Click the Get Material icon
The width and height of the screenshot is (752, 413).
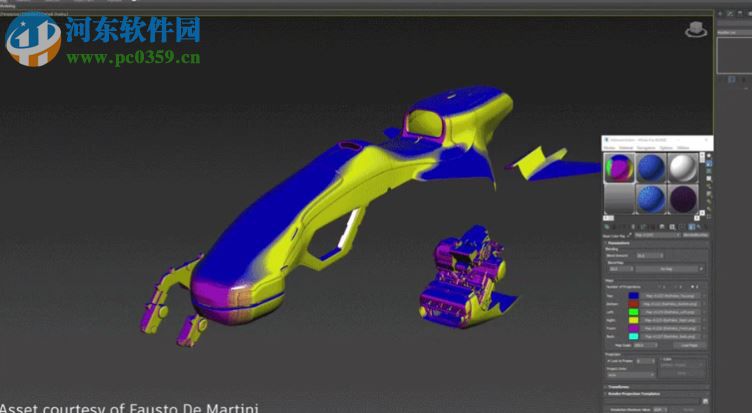click(606, 227)
